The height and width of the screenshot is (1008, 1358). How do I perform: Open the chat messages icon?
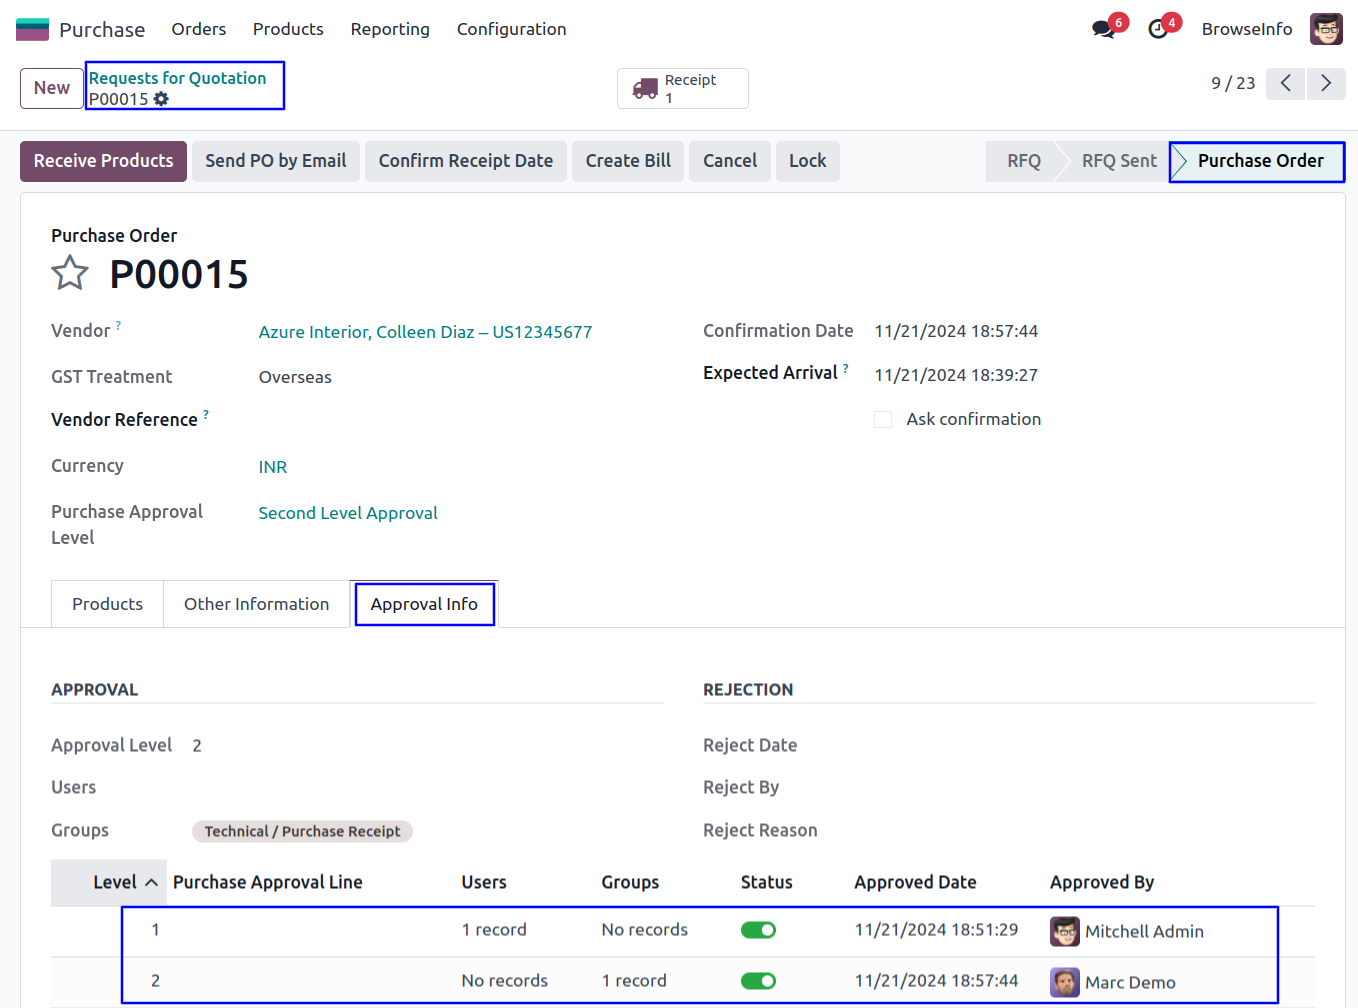tap(1104, 29)
